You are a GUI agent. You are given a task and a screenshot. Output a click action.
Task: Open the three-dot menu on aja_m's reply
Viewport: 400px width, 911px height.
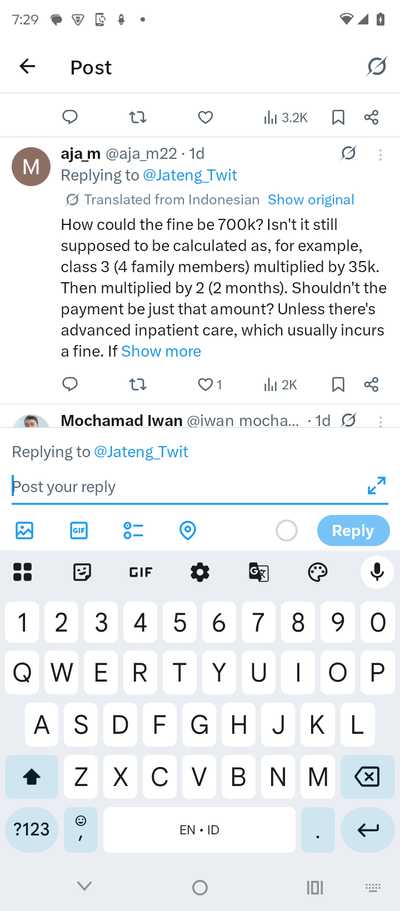coord(380,155)
